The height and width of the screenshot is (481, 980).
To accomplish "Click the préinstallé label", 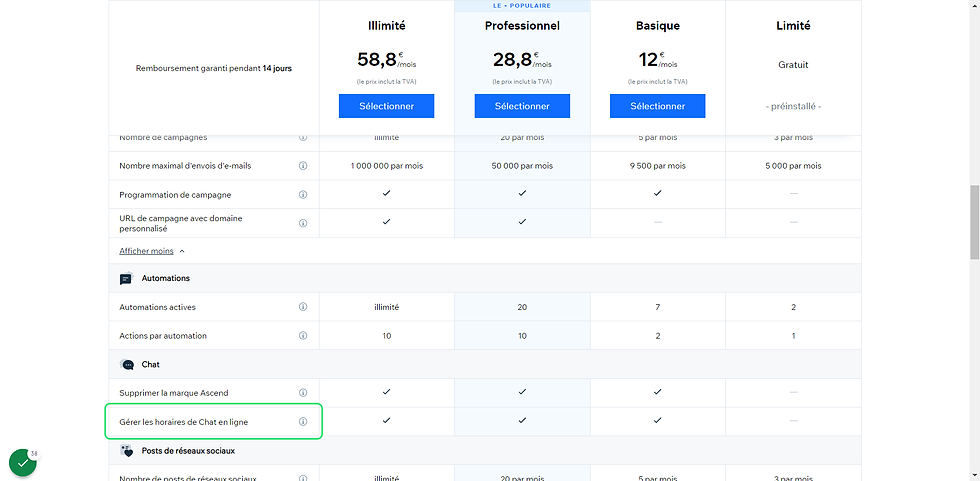I will [793, 106].
